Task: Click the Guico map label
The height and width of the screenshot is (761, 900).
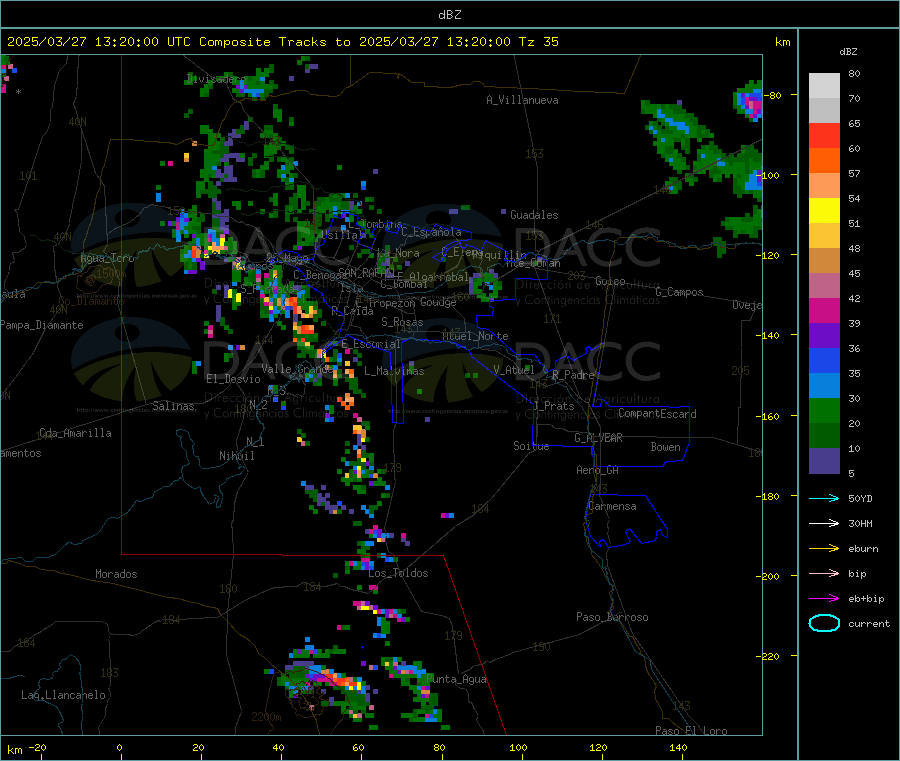Action: pos(610,281)
